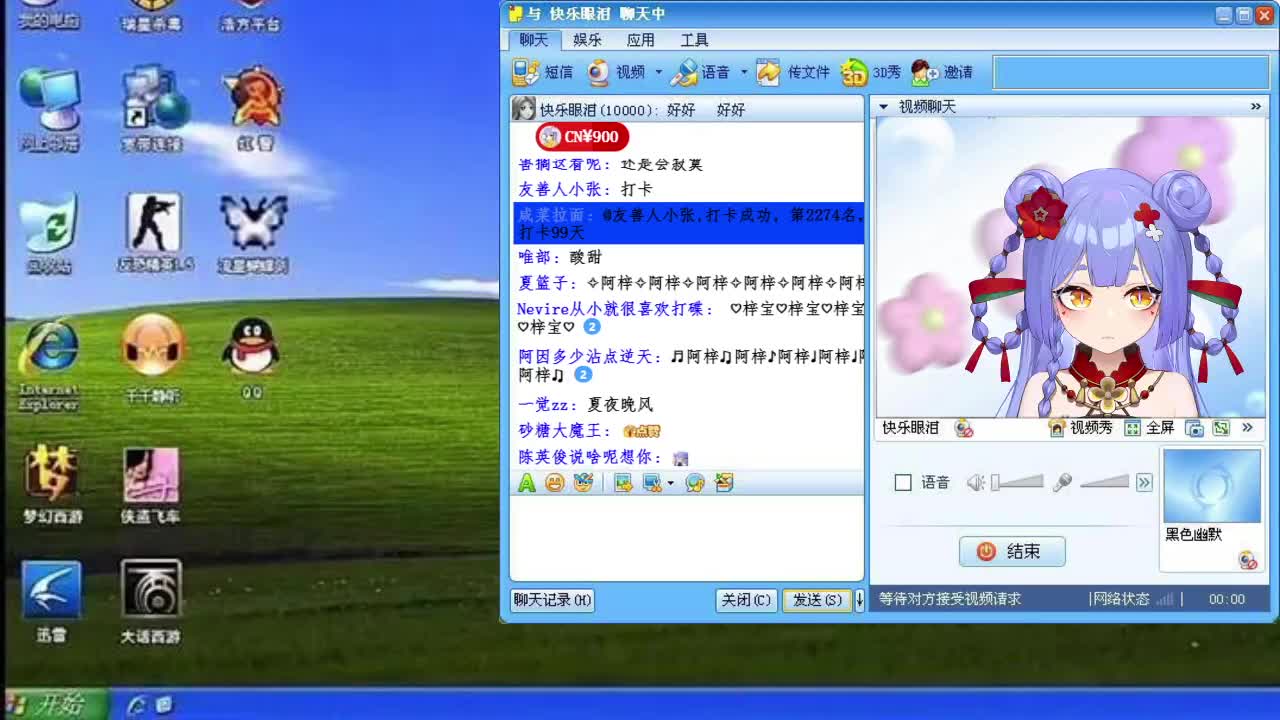Screen dimensions: 1280x720
Task: Click the 快乐眼泪 contact avatar
Action: [523, 109]
